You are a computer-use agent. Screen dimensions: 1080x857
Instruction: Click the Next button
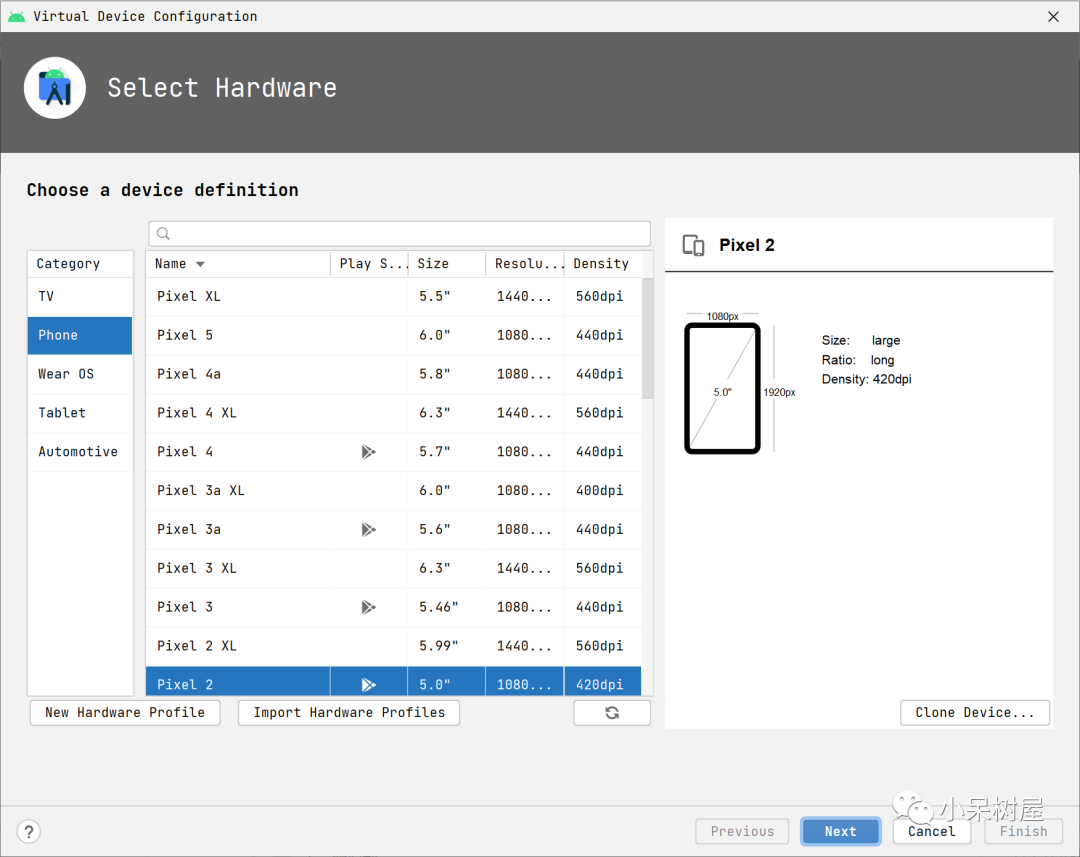click(x=840, y=832)
